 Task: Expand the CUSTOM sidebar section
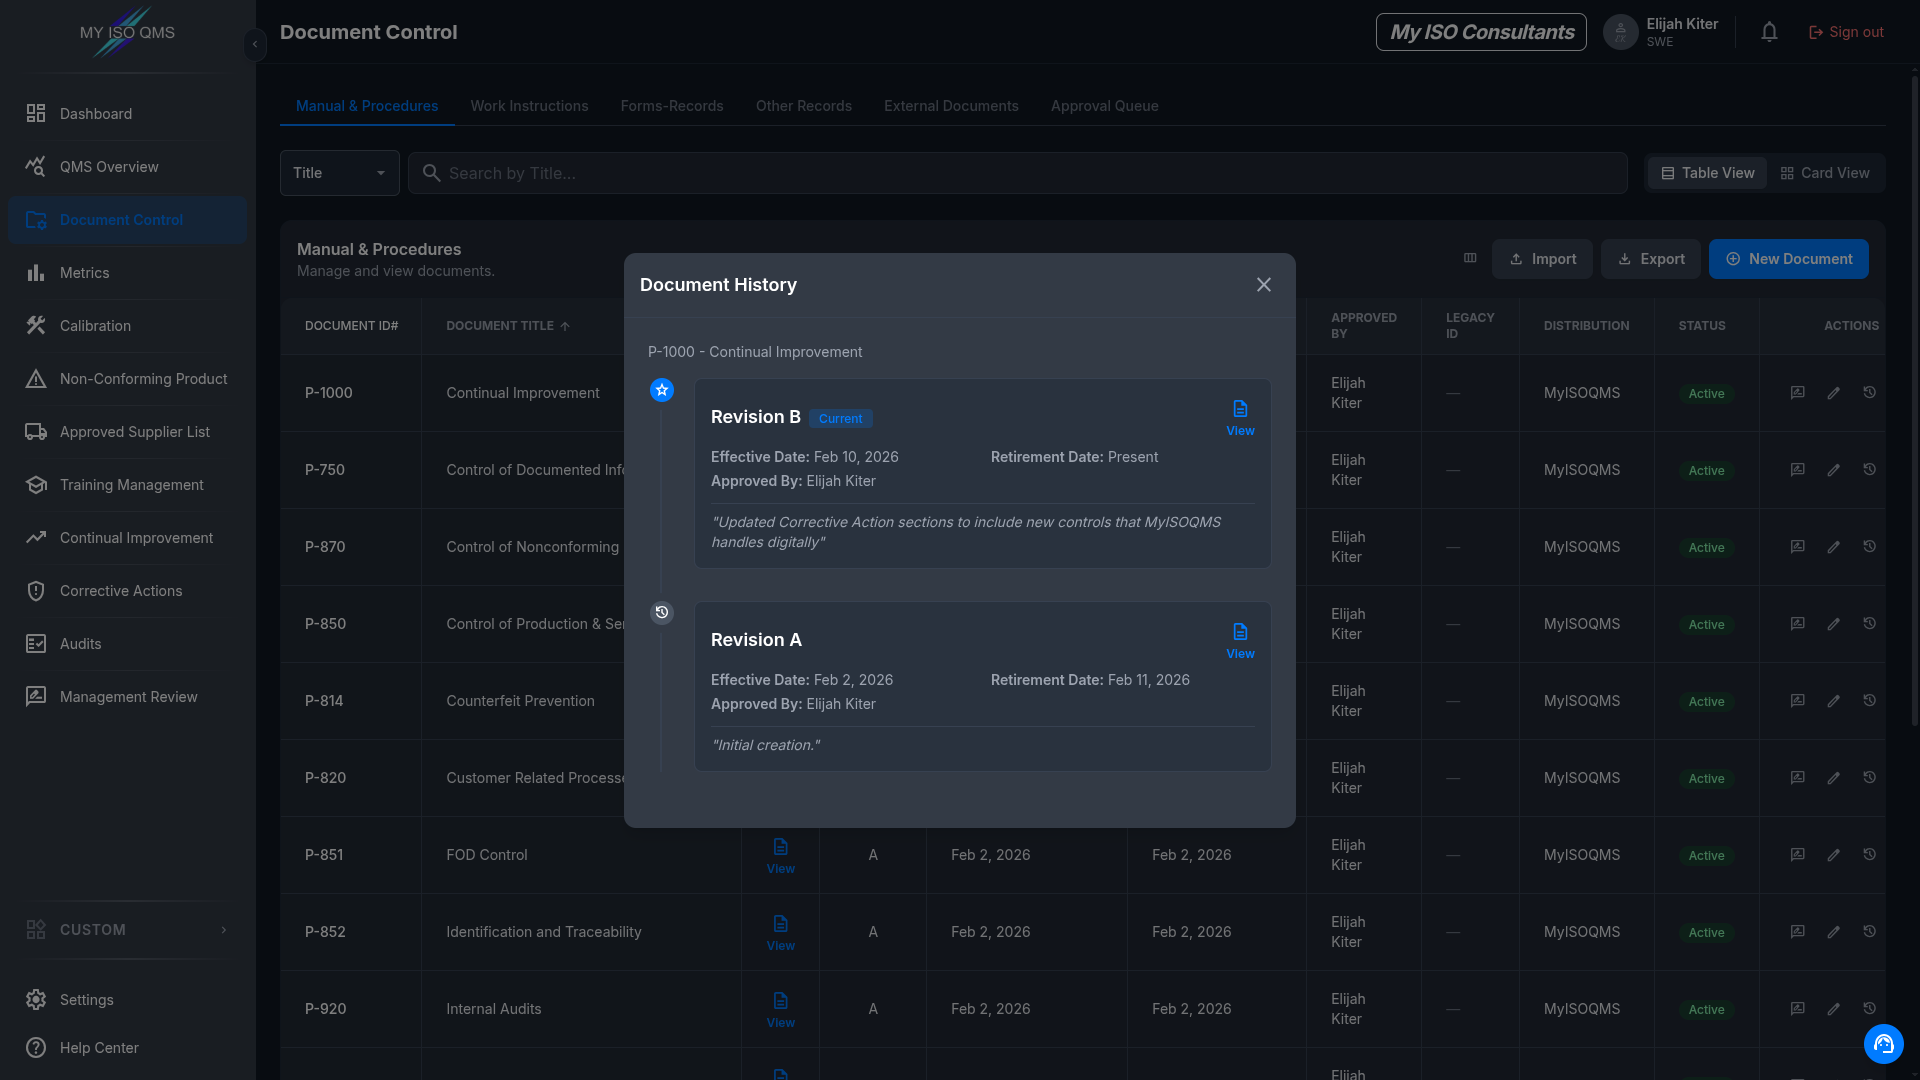tap(127, 930)
